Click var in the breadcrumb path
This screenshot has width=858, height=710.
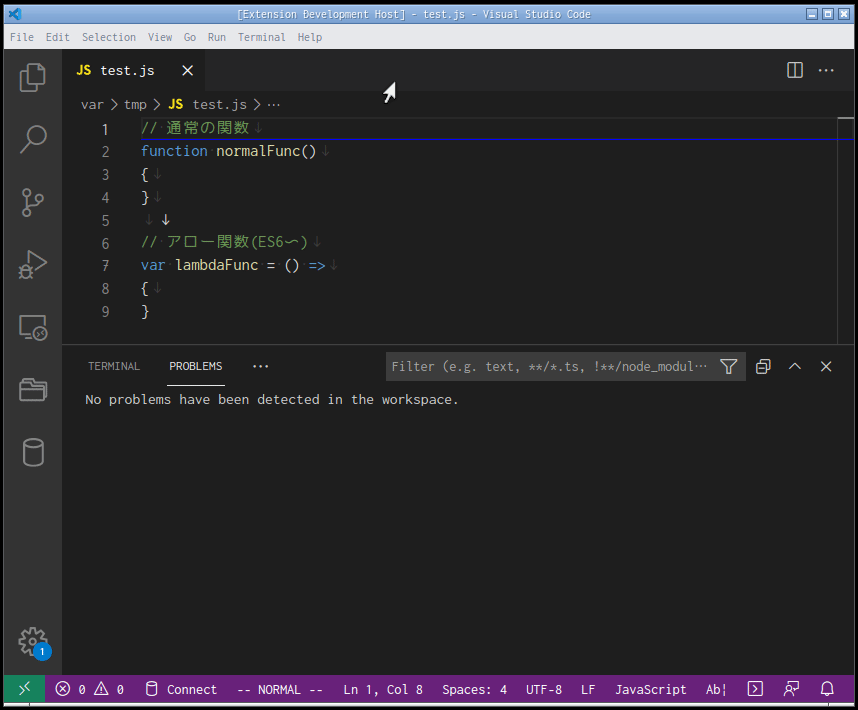pyautogui.click(x=92, y=104)
